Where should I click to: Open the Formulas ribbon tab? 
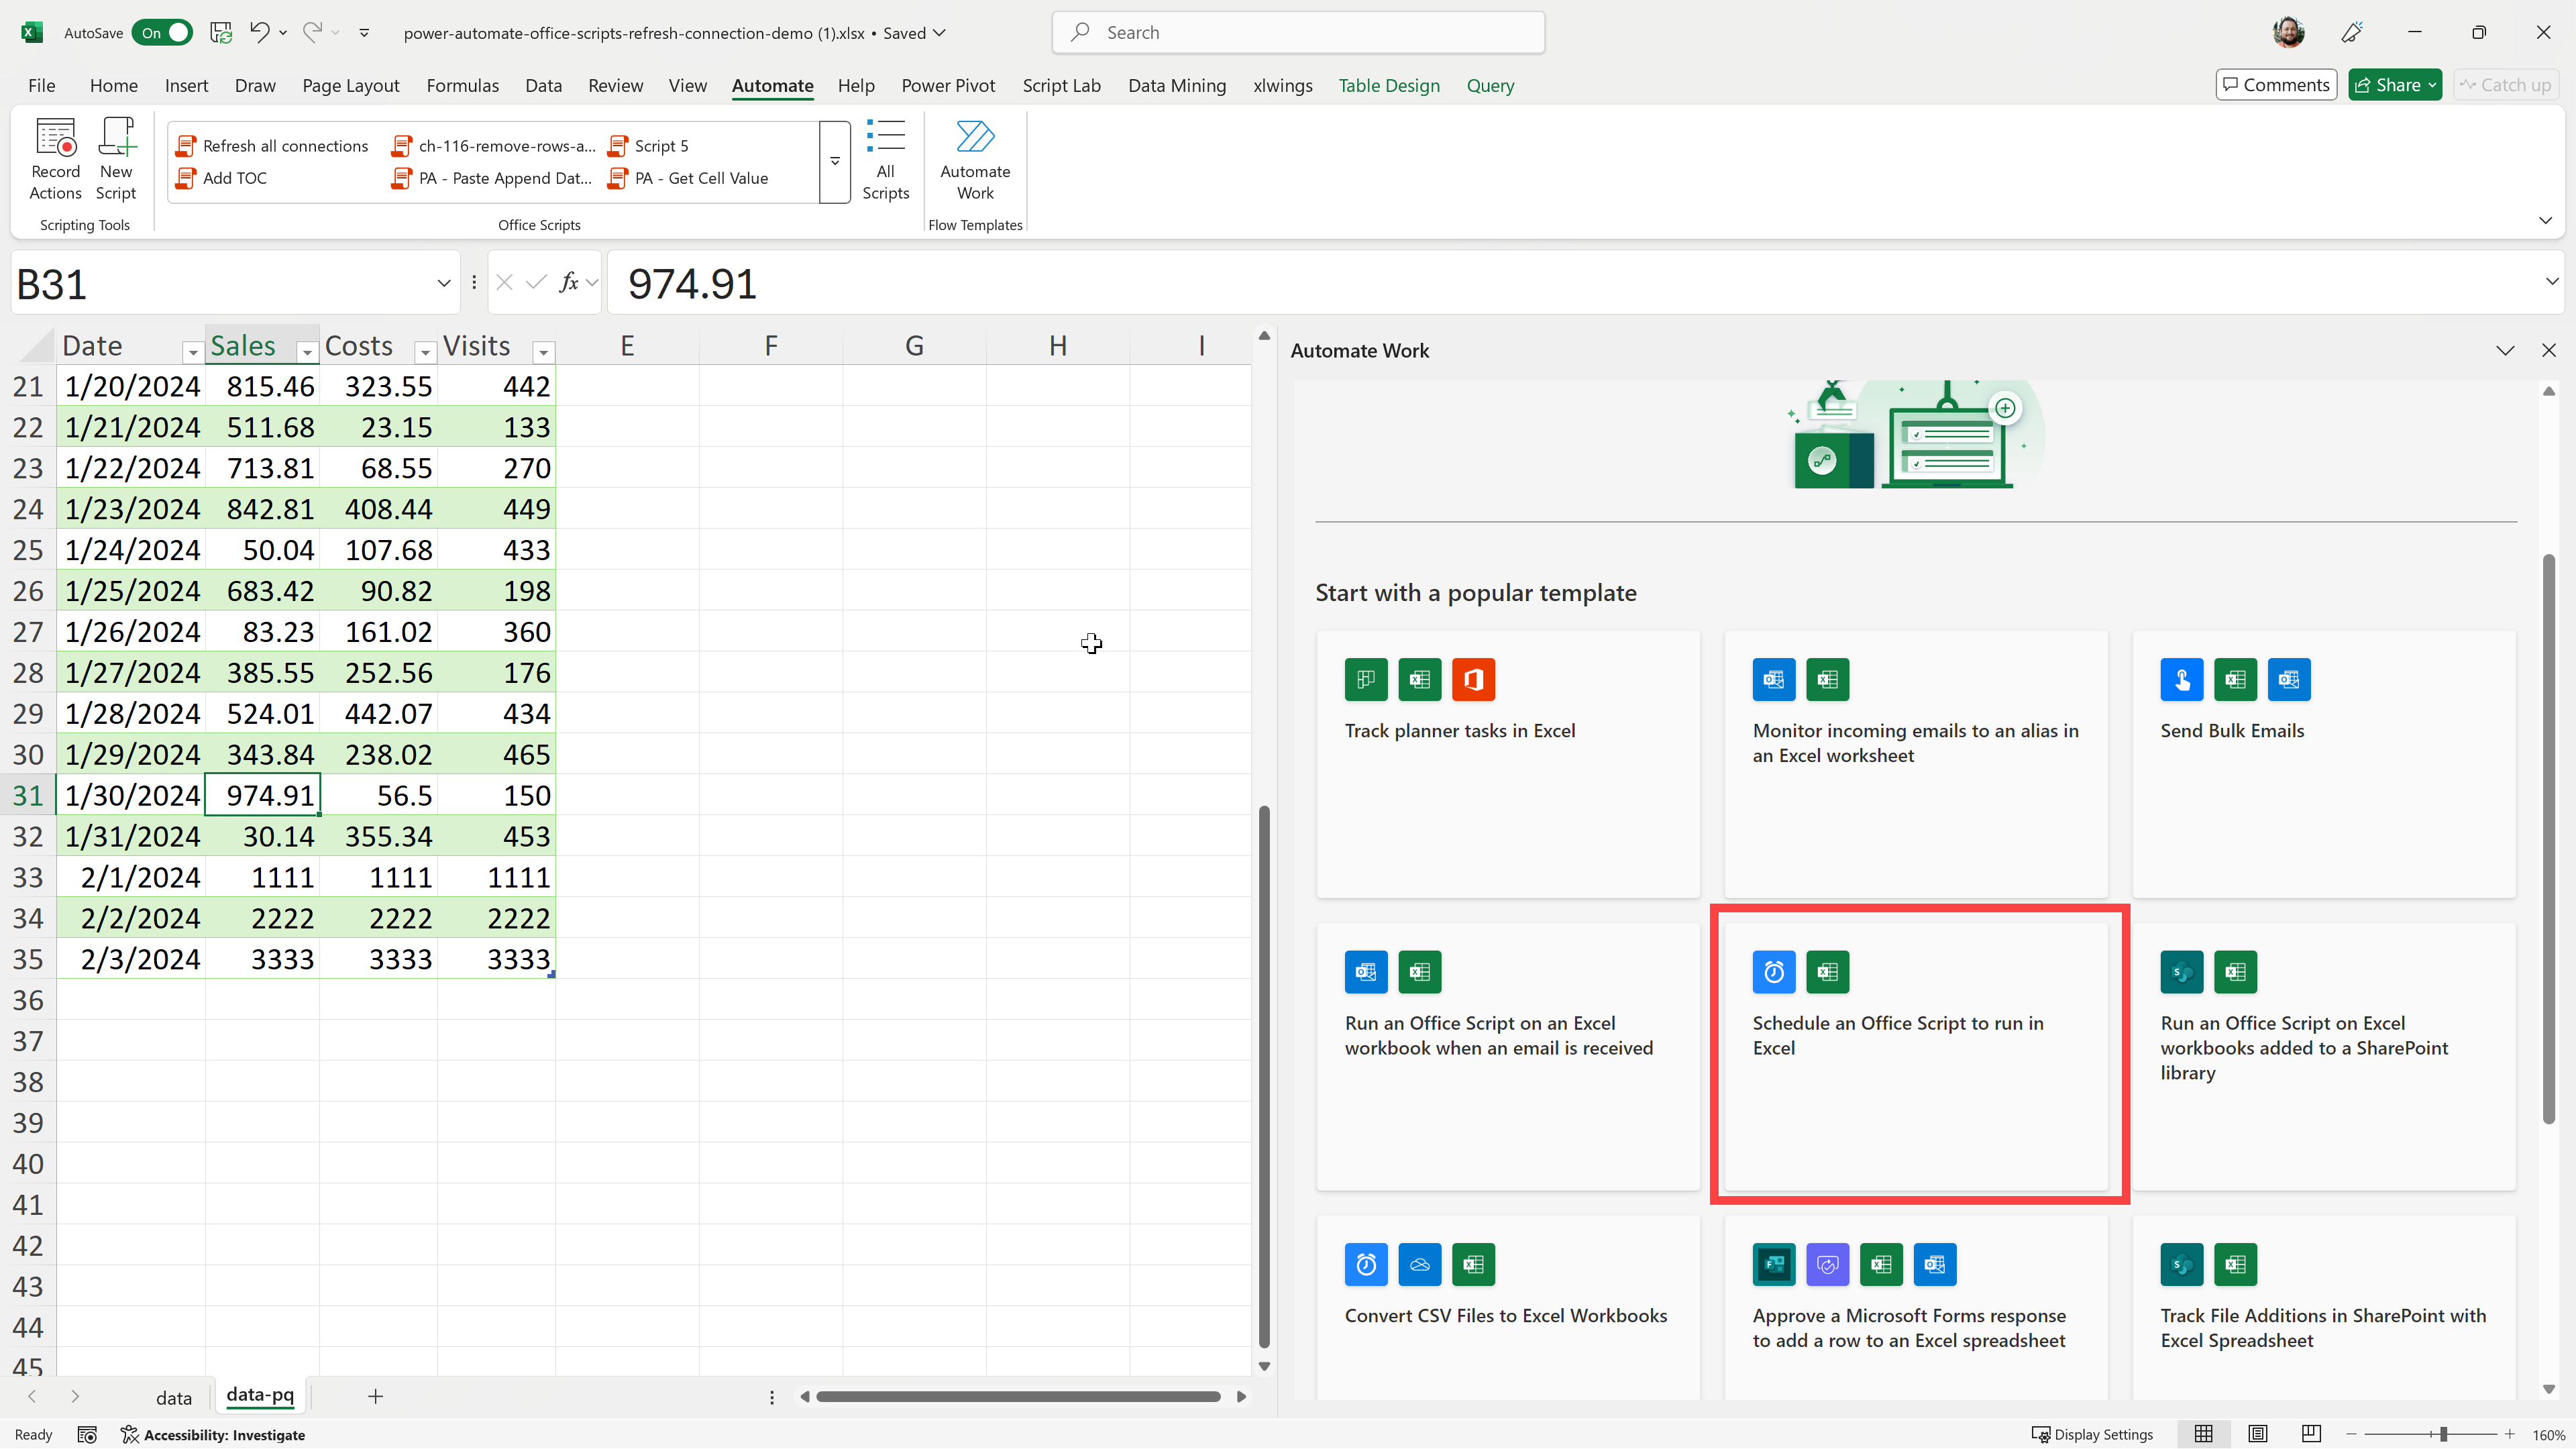point(462,86)
